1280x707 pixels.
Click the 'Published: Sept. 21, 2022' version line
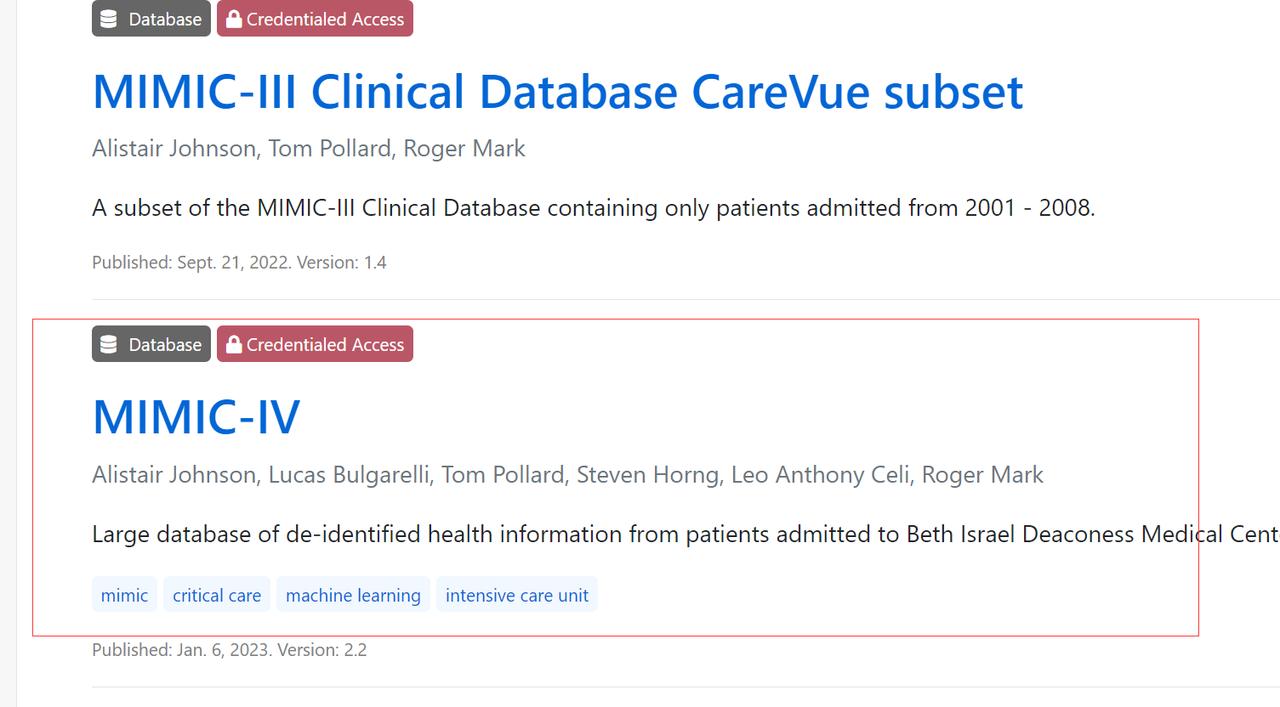coord(239,263)
